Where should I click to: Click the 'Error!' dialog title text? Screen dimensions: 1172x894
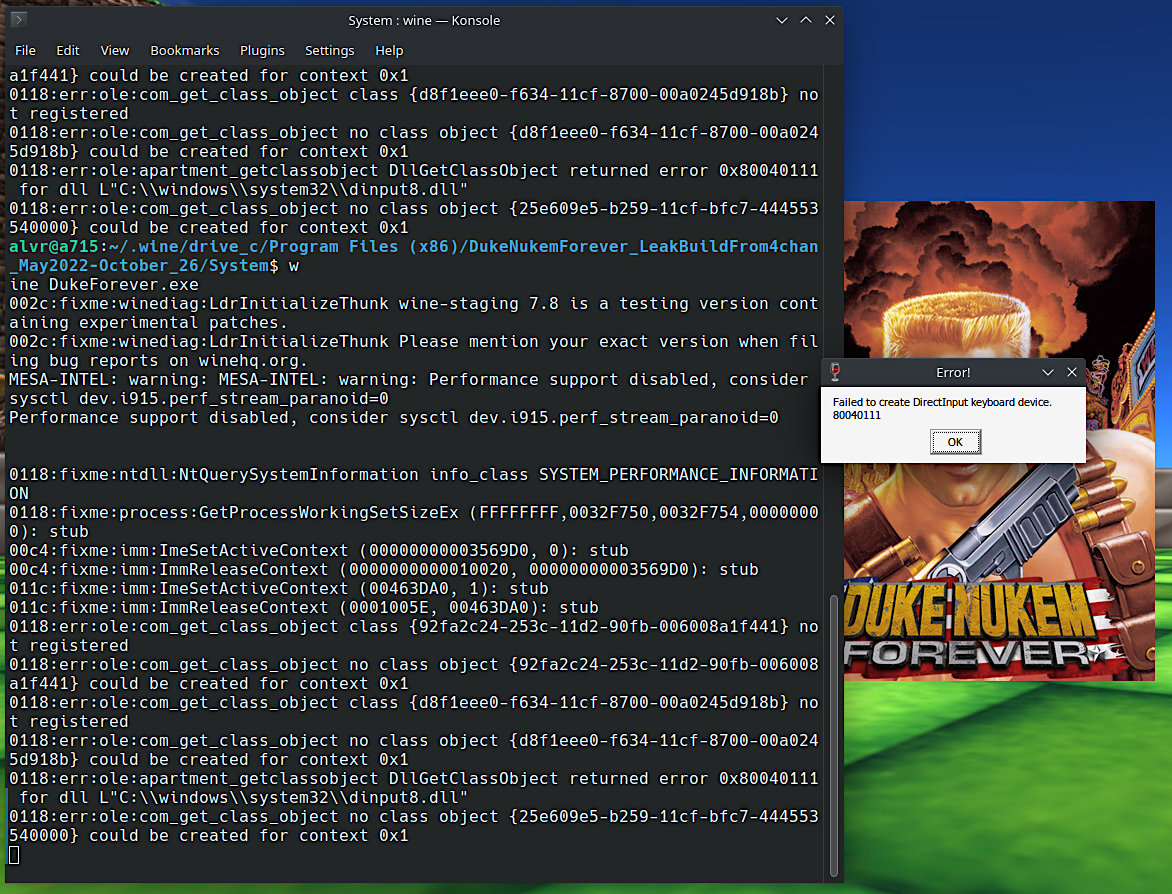tap(953, 372)
